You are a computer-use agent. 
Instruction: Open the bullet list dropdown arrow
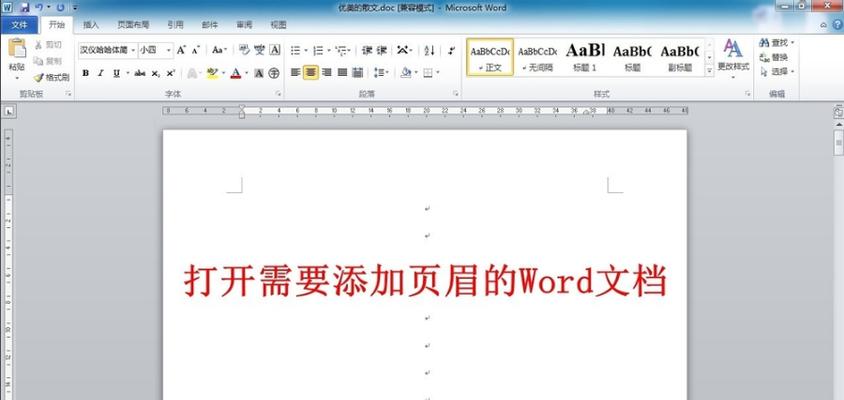[x=306, y=51]
